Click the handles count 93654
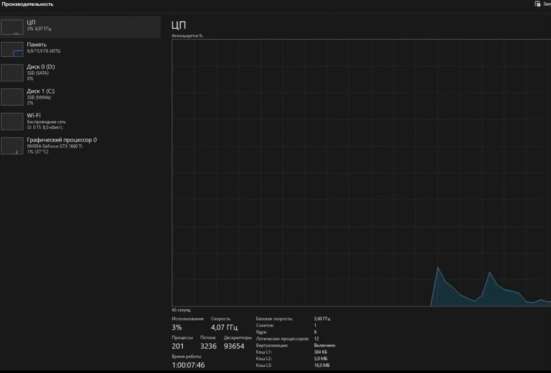 [x=234, y=346]
